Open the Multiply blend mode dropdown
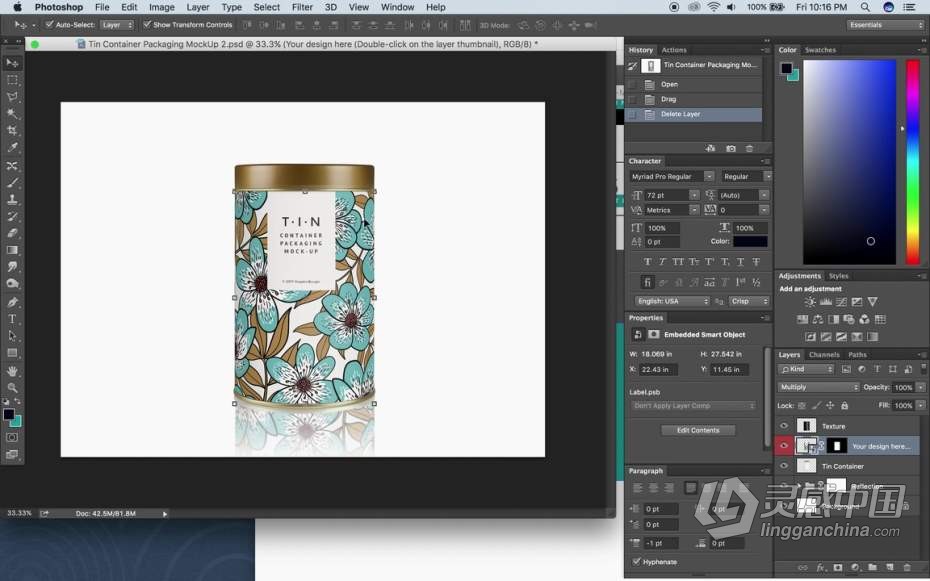The height and width of the screenshot is (581, 930). (818, 387)
